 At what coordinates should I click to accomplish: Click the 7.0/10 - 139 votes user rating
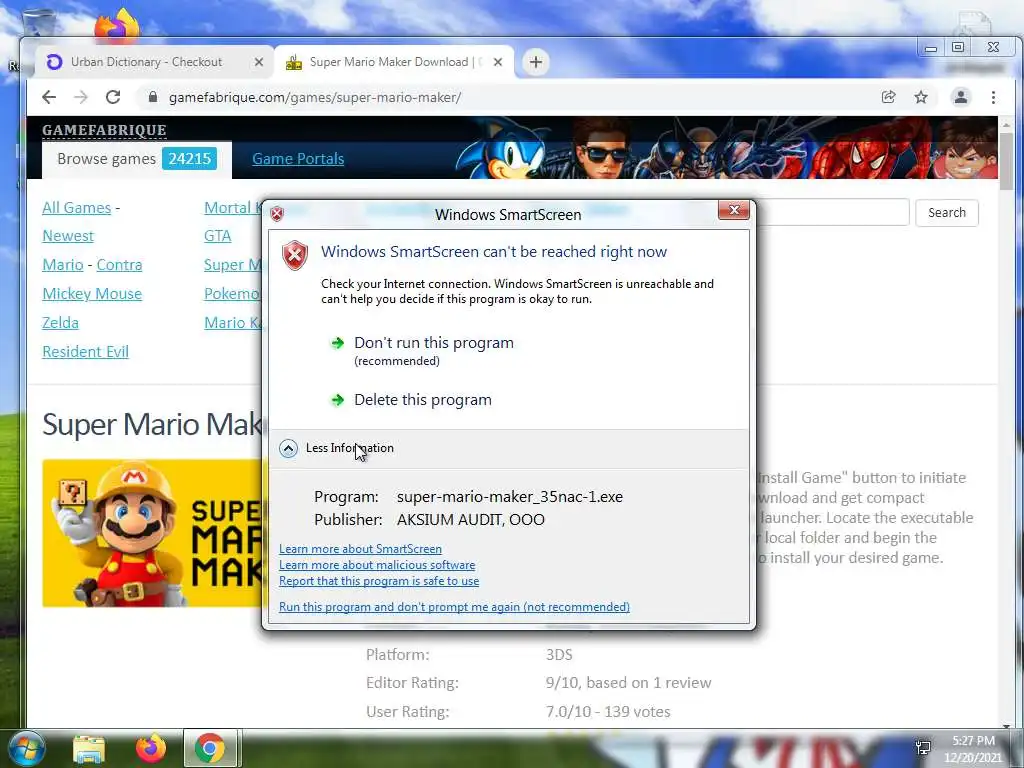(607, 712)
